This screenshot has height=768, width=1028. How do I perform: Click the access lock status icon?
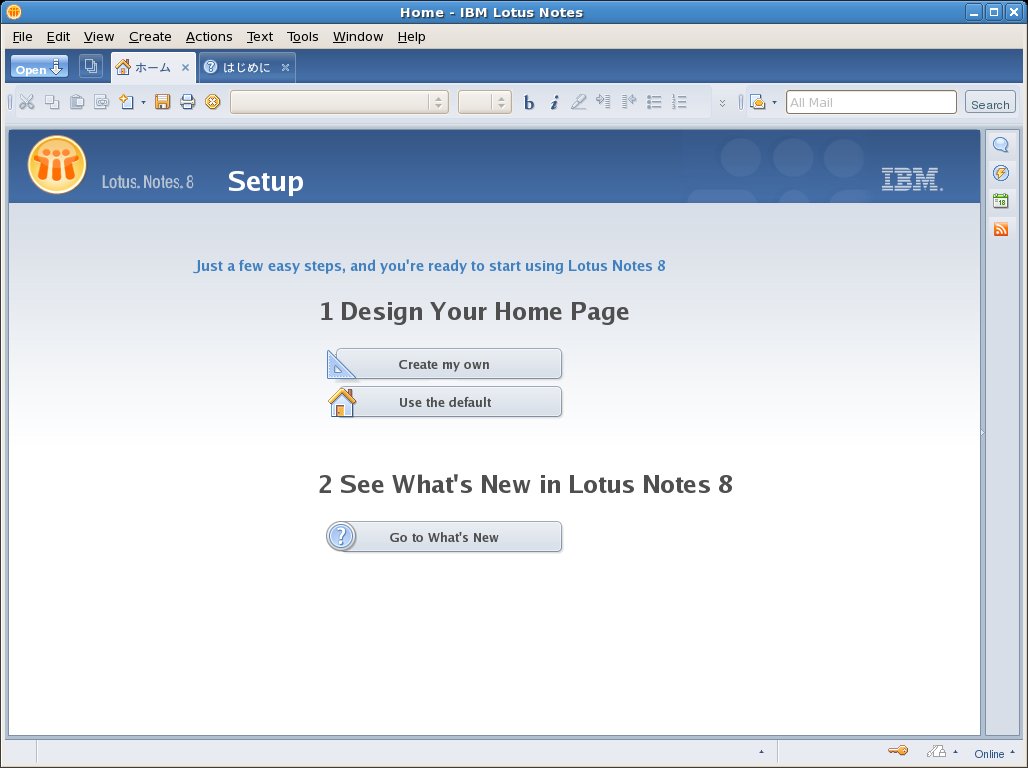tap(936, 752)
